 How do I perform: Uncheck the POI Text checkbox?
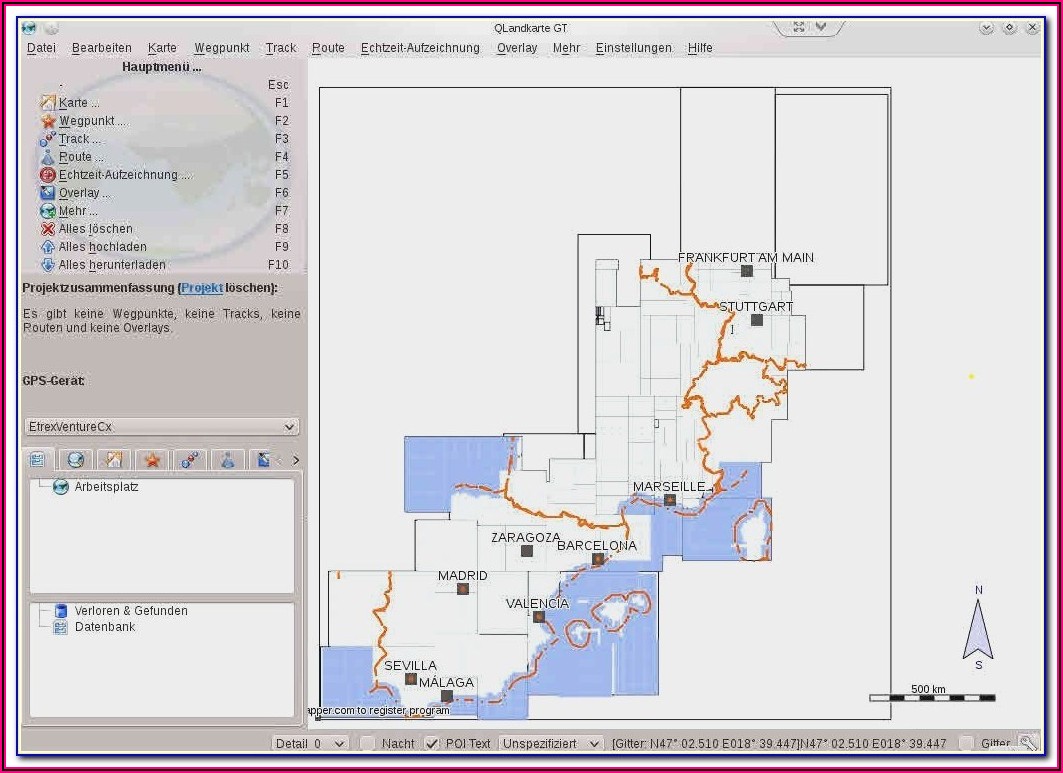(x=432, y=743)
